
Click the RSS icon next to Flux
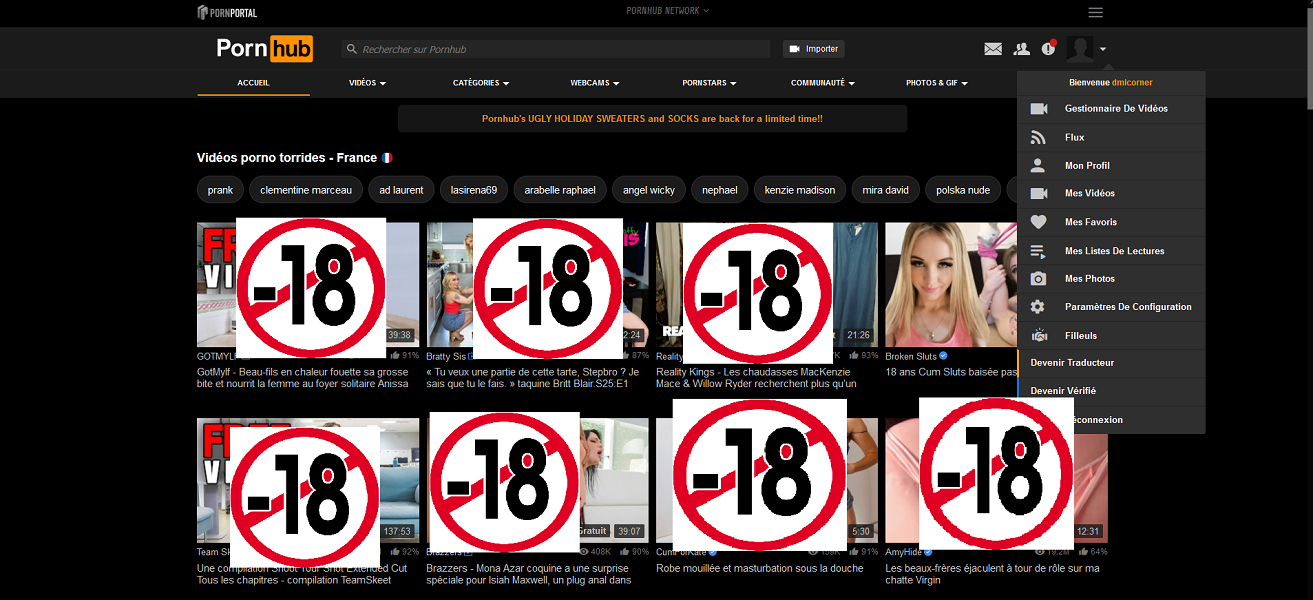click(1038, 138)
